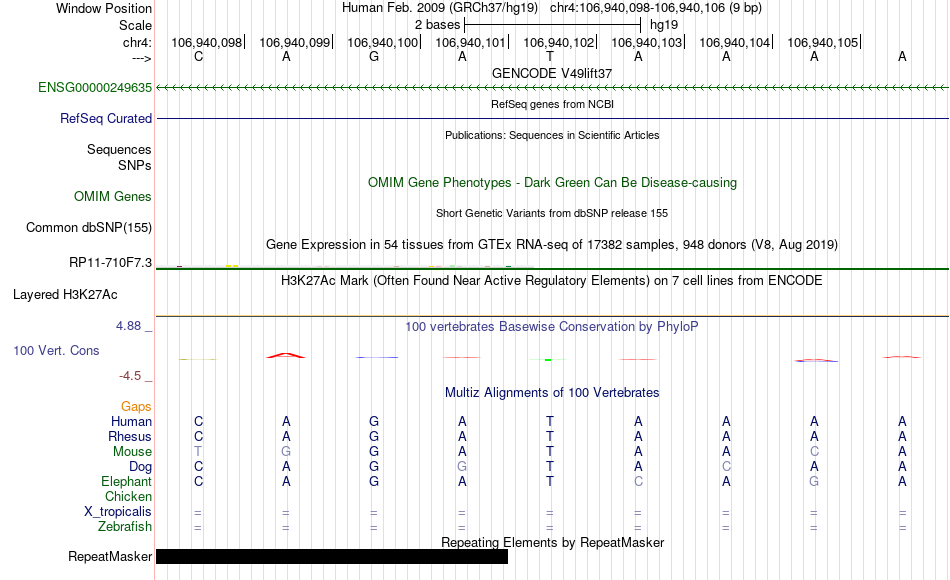The height and width of the screenshot is (580, 950).
Task: Click Repeating Elements by RepeatMasker title
Action: (x=553, y=542)
